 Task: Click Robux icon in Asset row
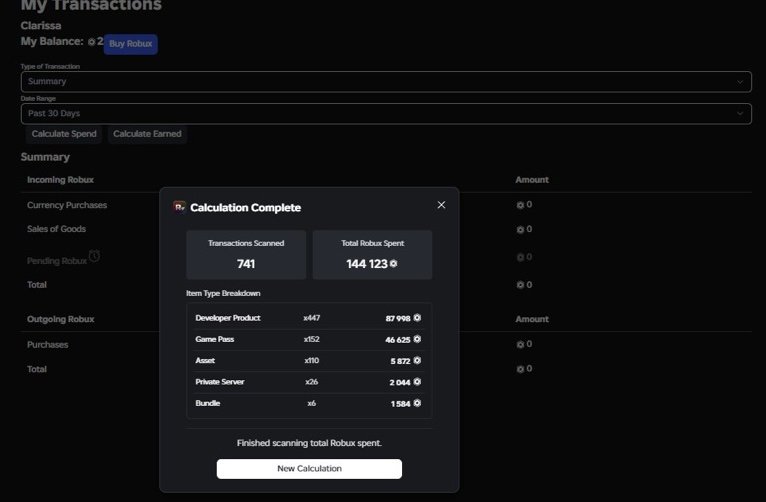click(417, 360)
